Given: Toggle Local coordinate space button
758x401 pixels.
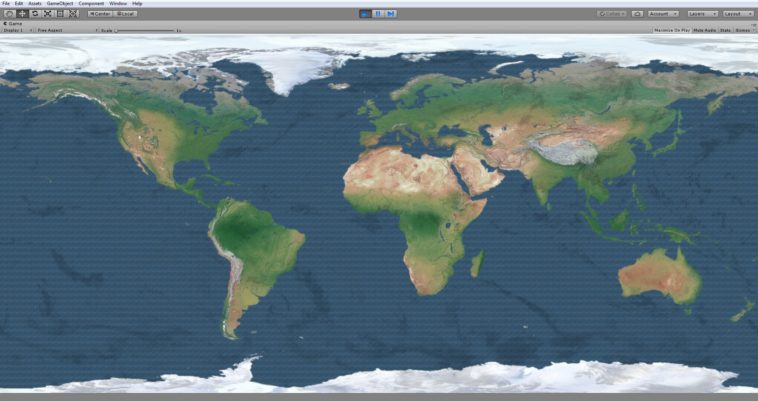Looking at the screenshot, I should 125,14.
